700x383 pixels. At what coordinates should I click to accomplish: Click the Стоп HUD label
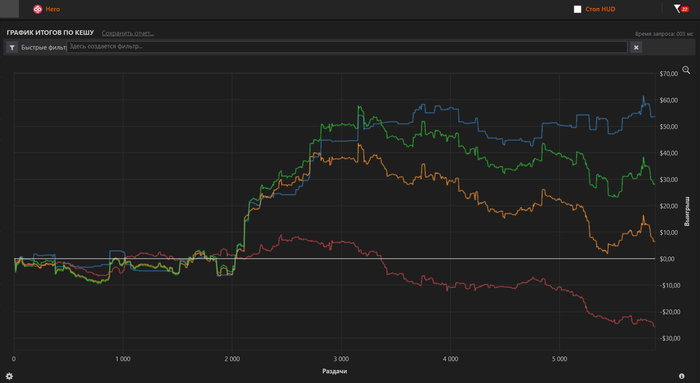point(600,9)
